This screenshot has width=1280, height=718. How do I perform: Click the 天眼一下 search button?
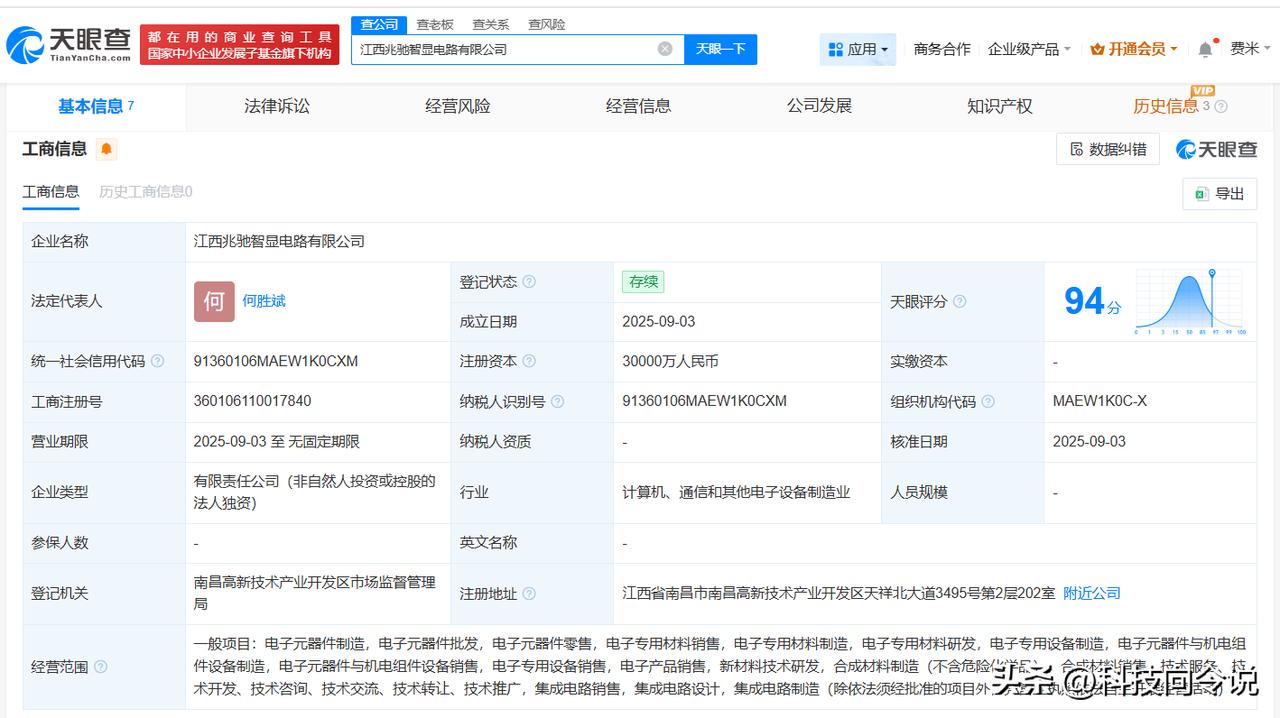pos(720,49)
